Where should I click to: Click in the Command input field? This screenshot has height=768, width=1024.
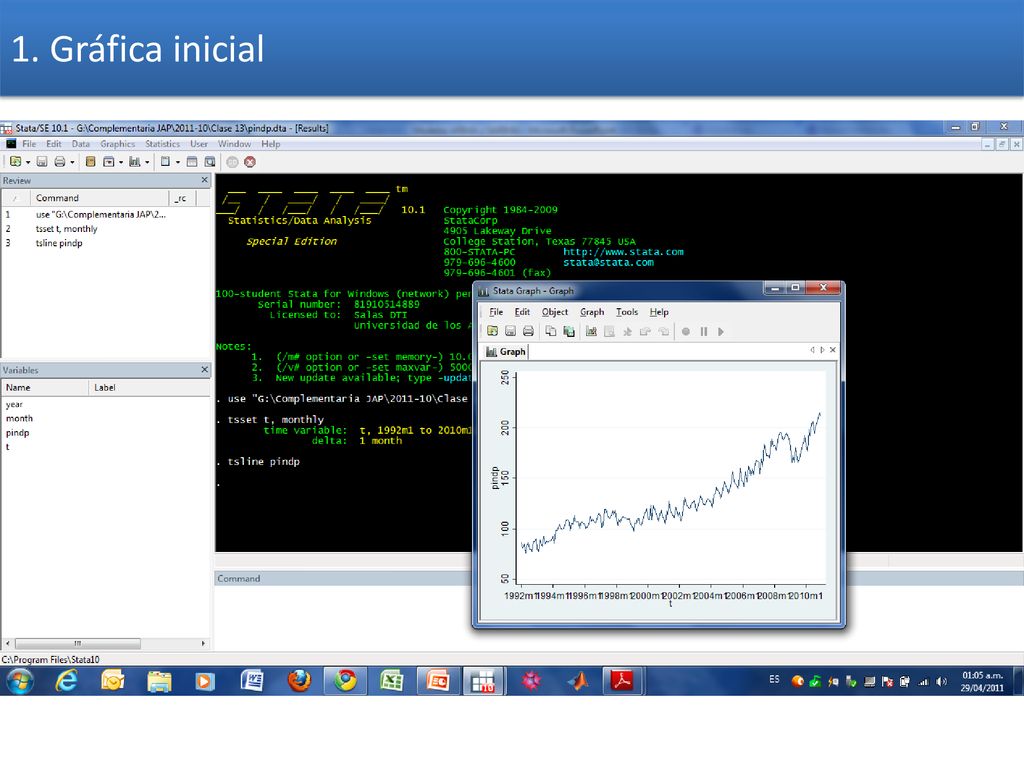(x=343, y=617)
